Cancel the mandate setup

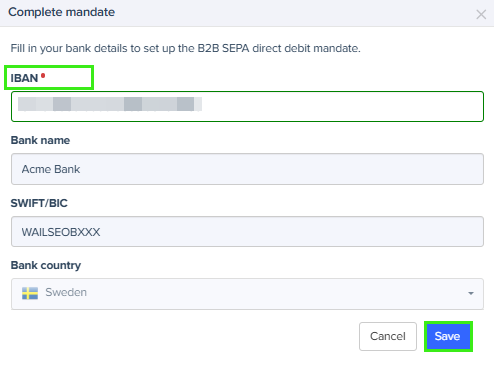(x=388, y=336)
